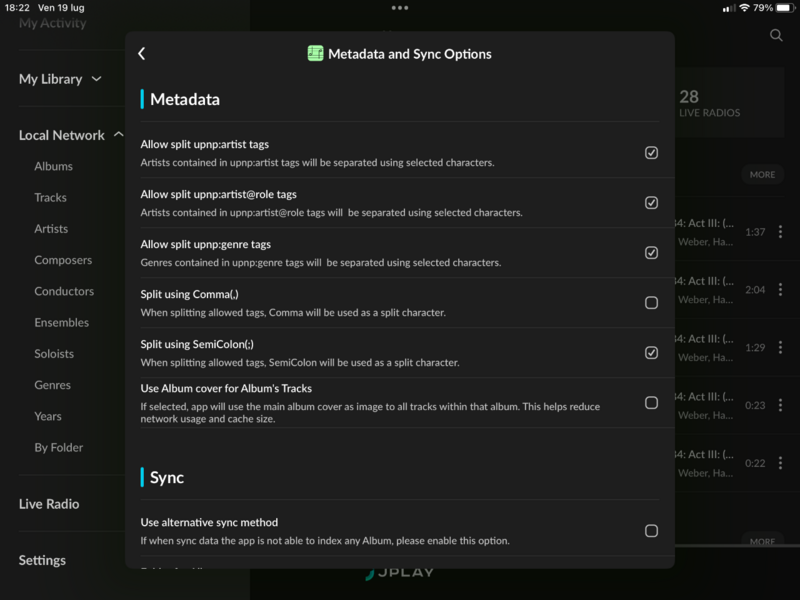Uncheck Allow split upnp:artist tags

coord(651,153)
